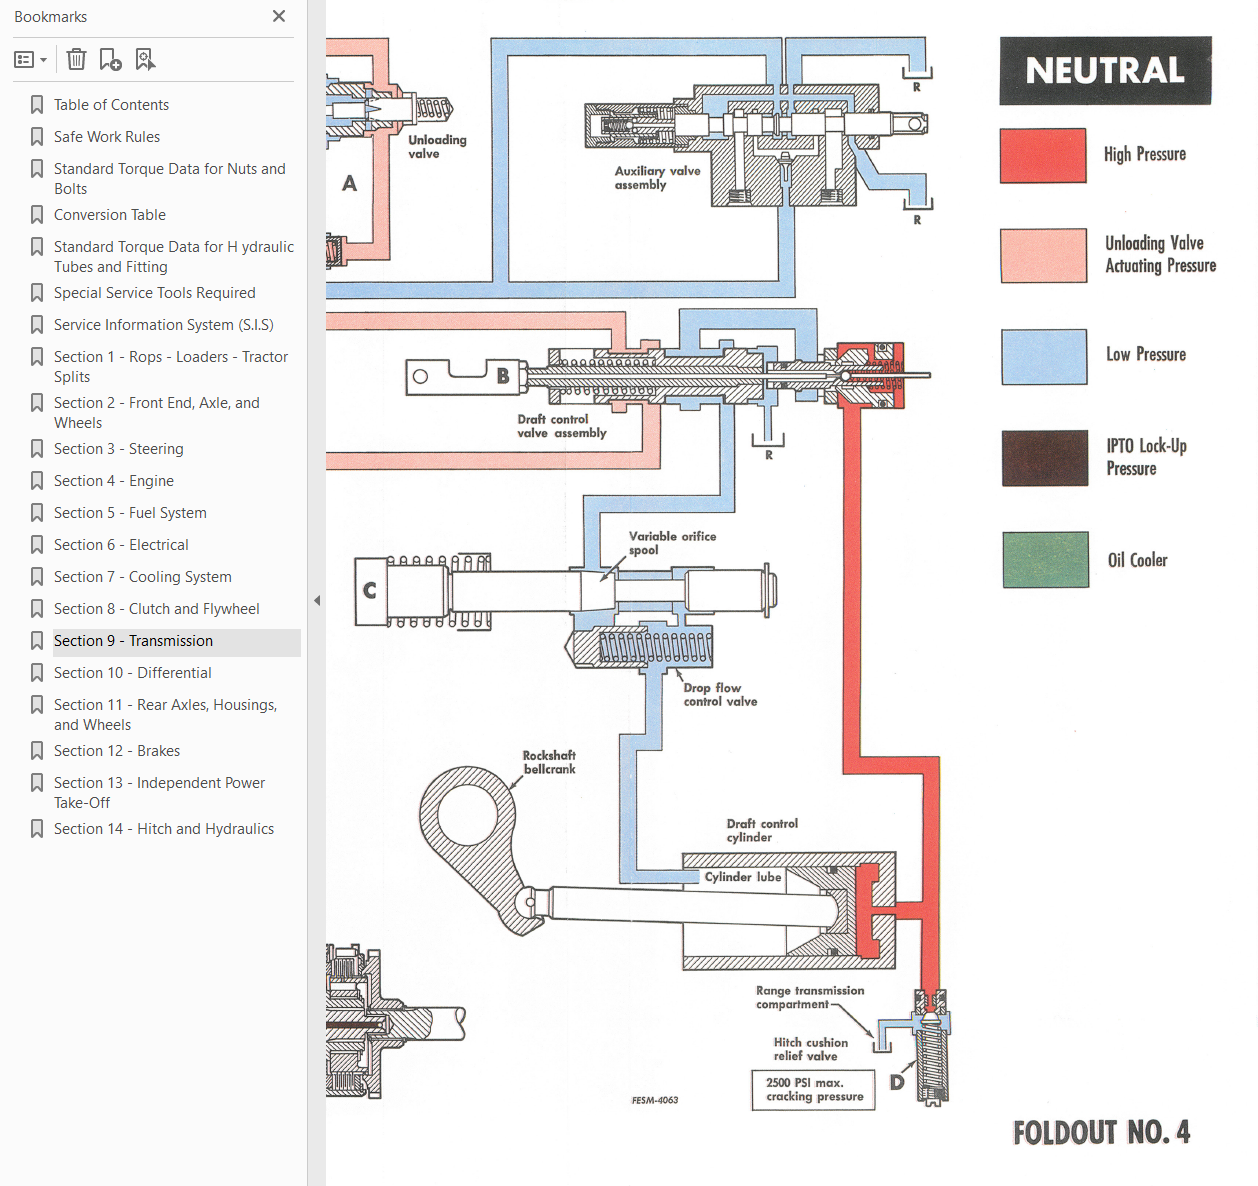This screenshot has width=1258, height=1186.
Task: Go to Section 1 - Rops - Loaders bookmark
Action: (171, 367)
